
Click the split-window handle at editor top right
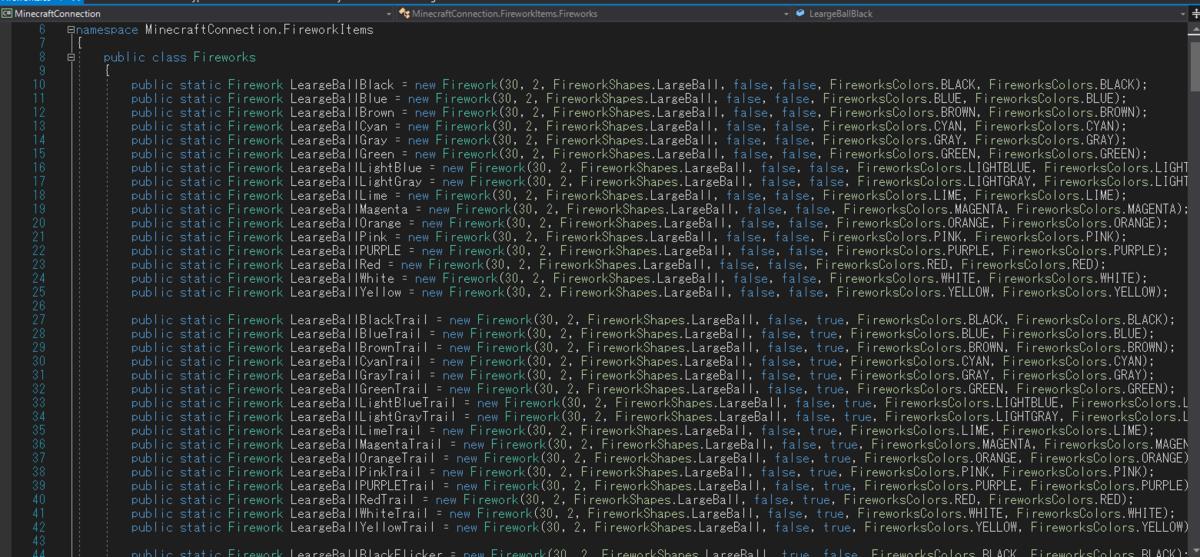coord(1195,14)
